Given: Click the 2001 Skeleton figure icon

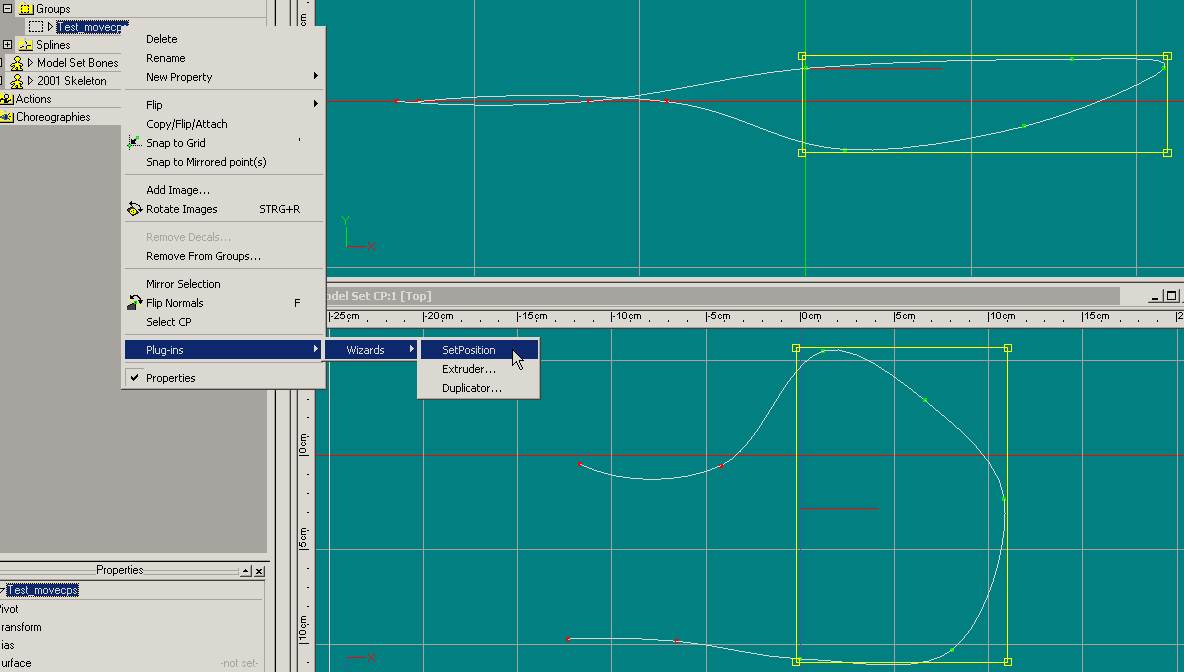Looking at the screenshot, I should point(17,81).
